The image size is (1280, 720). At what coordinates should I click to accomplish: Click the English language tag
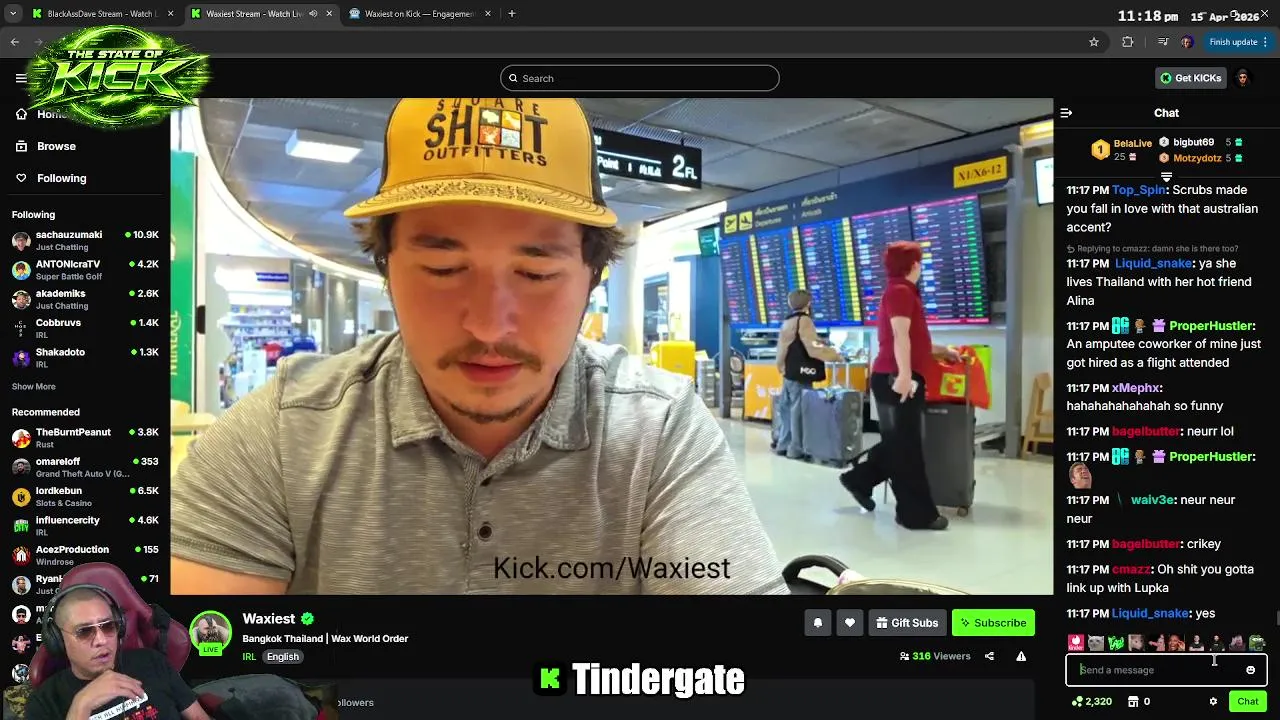[283, 657]
